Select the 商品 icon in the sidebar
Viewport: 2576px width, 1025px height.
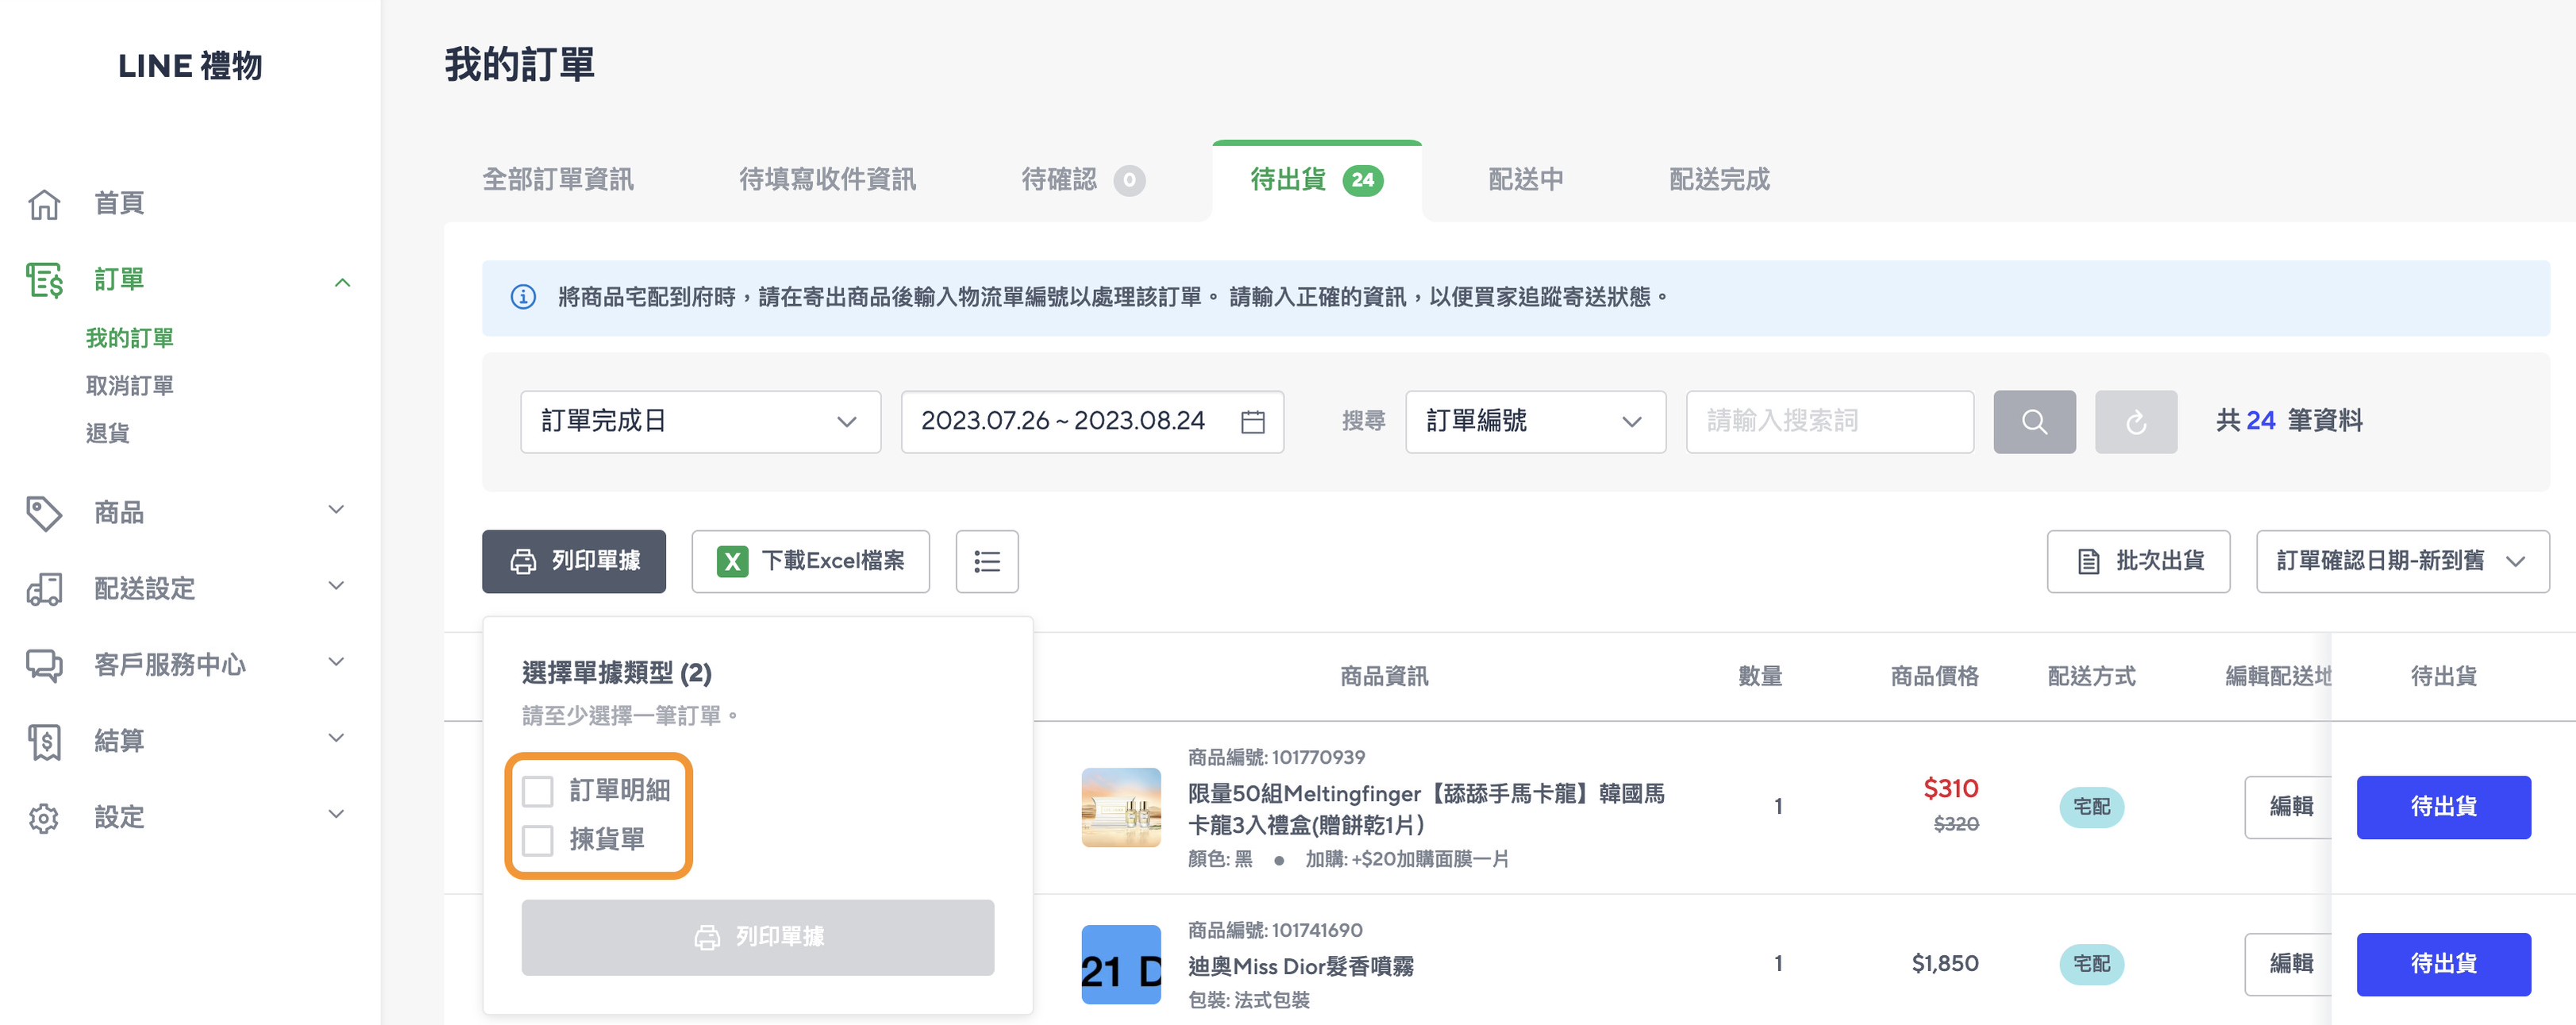(x=44, y=513)
